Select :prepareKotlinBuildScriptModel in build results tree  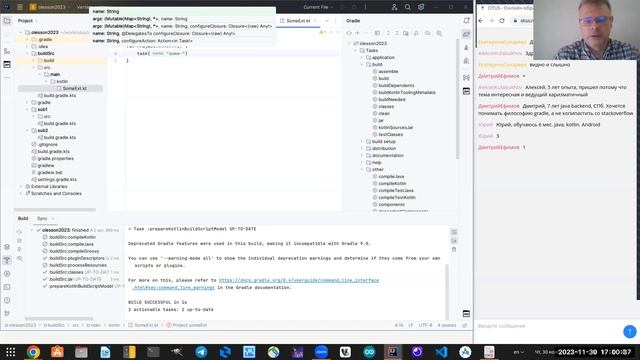[80, 286]
